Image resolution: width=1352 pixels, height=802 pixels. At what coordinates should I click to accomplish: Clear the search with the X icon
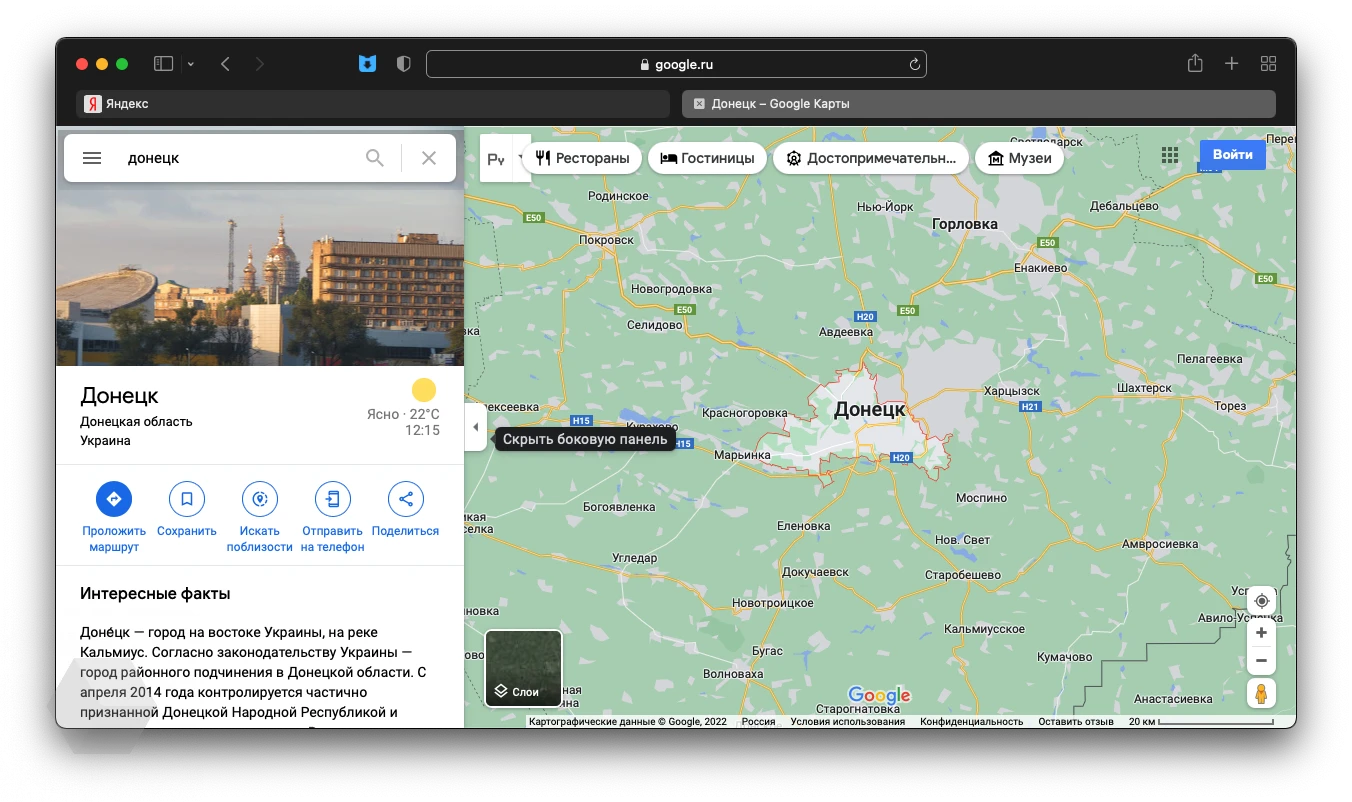tap(429, 158)
